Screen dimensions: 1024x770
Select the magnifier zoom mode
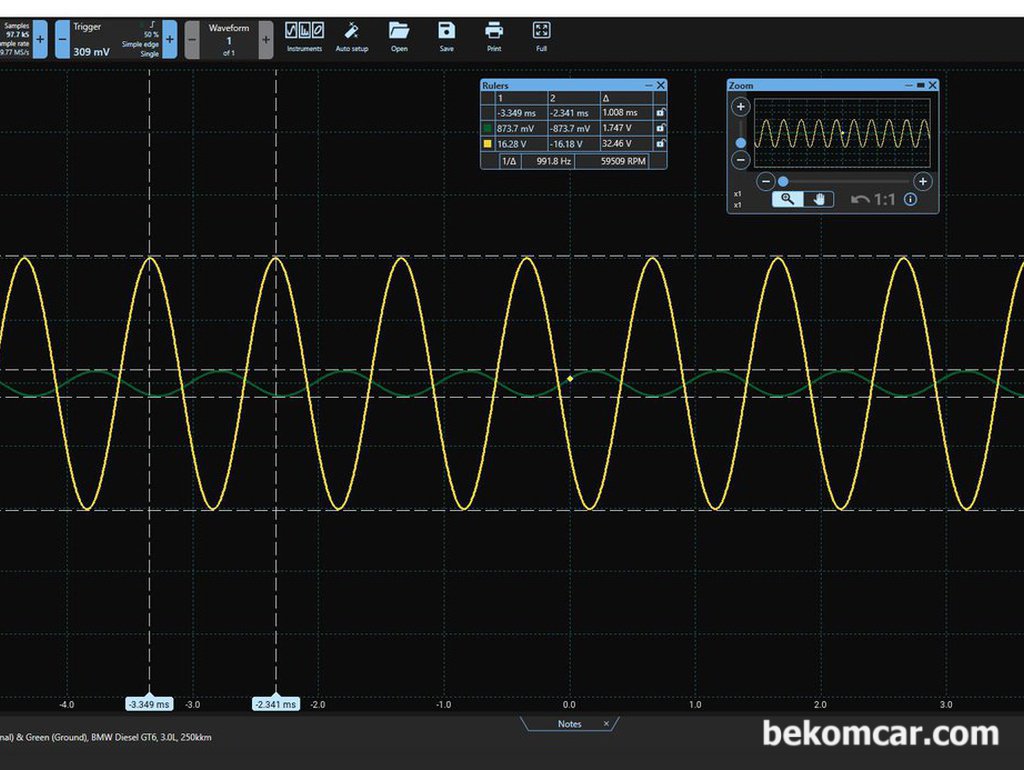788,199
